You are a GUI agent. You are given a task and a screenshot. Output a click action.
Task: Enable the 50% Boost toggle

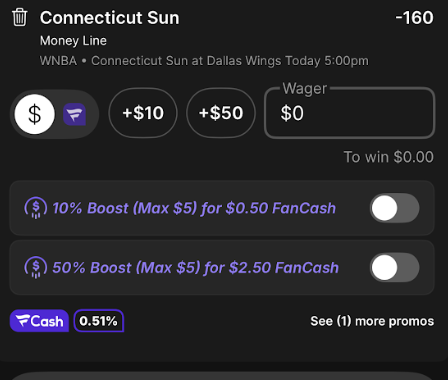(x=395, y=268)
